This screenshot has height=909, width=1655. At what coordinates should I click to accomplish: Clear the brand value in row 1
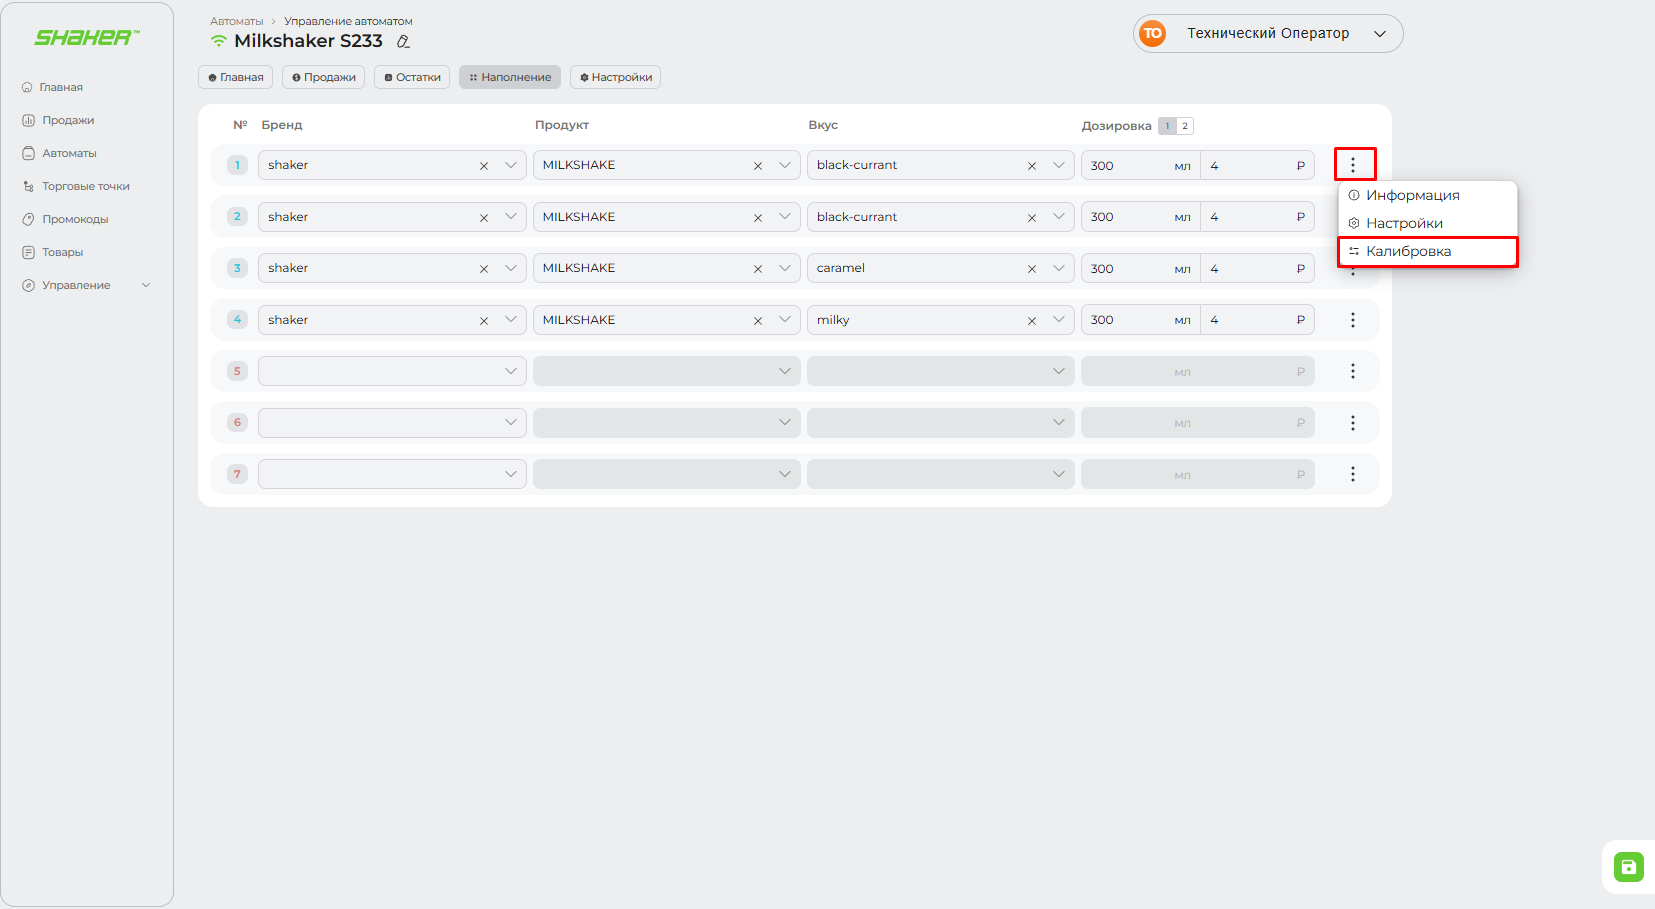484,166
